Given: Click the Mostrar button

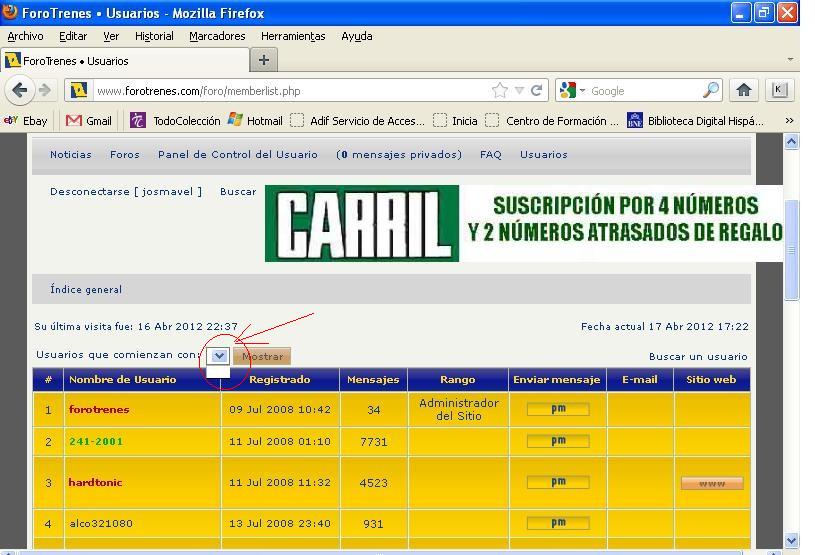Looking at the screenshot, I should 262,356.
